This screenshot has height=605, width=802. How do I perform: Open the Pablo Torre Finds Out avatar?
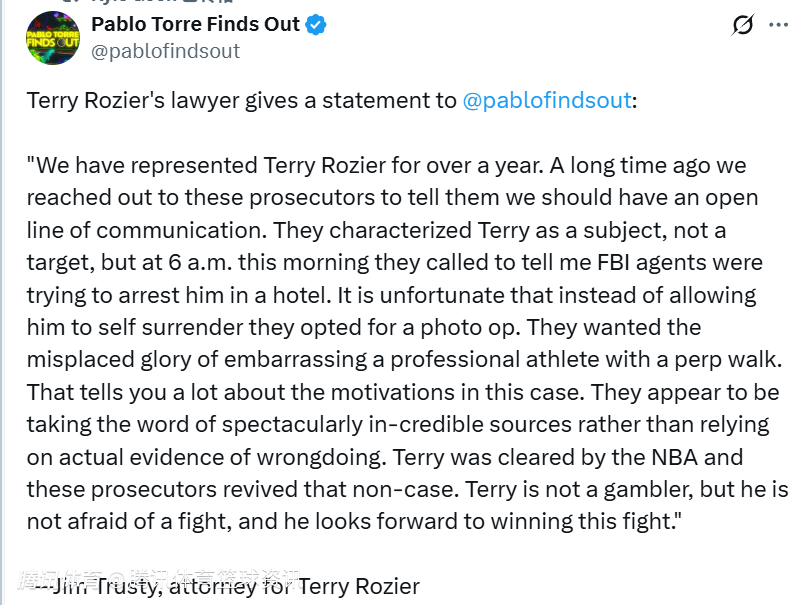click(52, 37)
